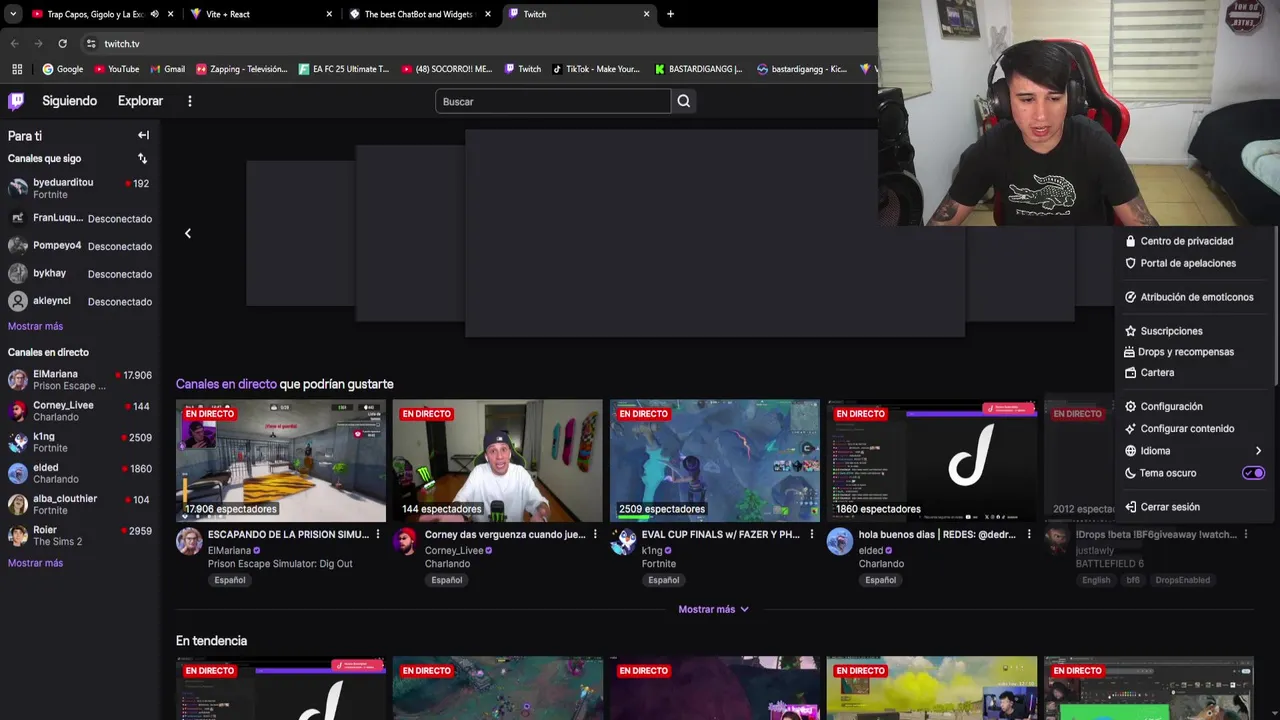The width and height of the screenshot is (1280, 720).
Task: Open akleyncl channel in sidebar
Action: [x=80, y=301]
